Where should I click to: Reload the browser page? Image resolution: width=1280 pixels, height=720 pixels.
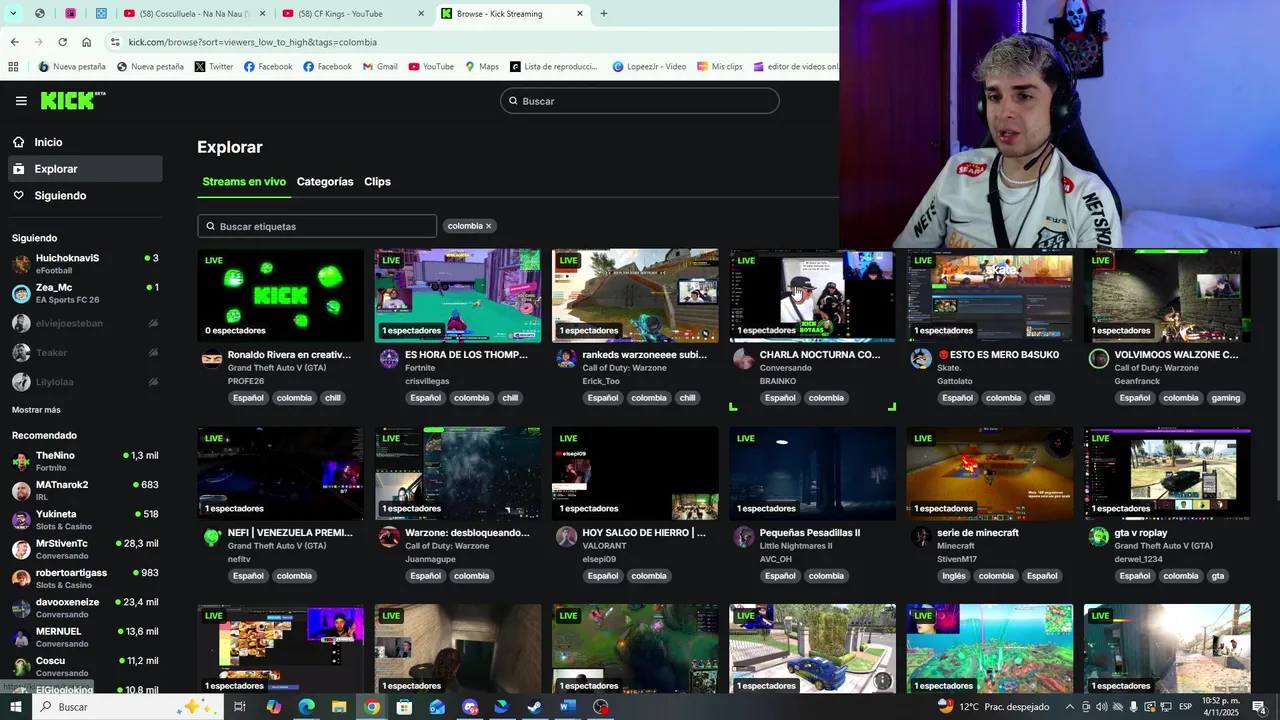(x=62, y=42)
